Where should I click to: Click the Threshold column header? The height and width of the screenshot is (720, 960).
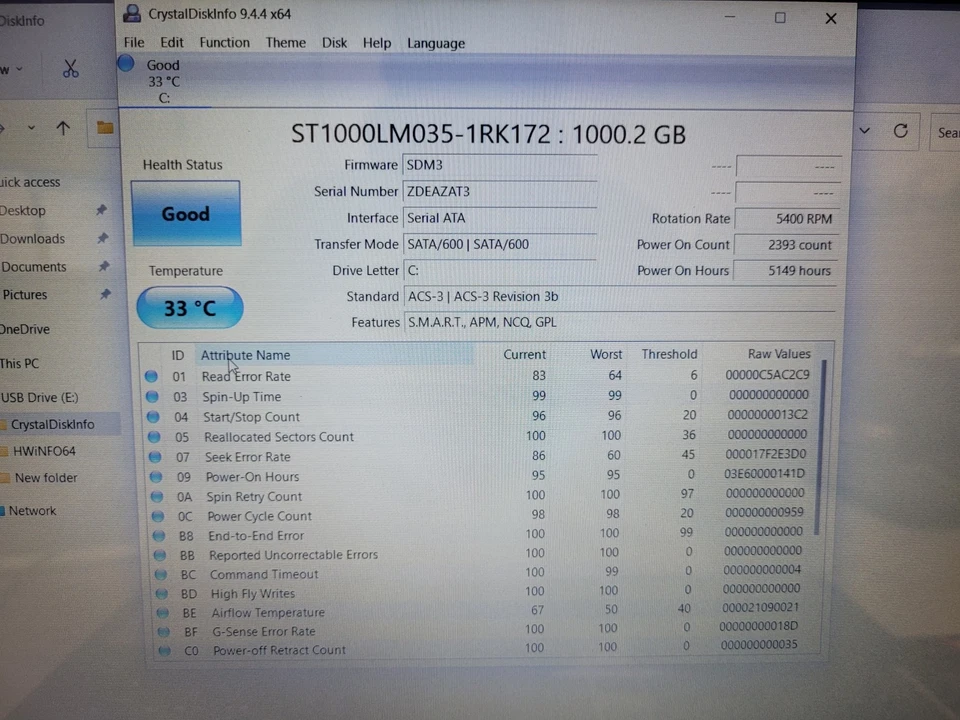(669, 354)
